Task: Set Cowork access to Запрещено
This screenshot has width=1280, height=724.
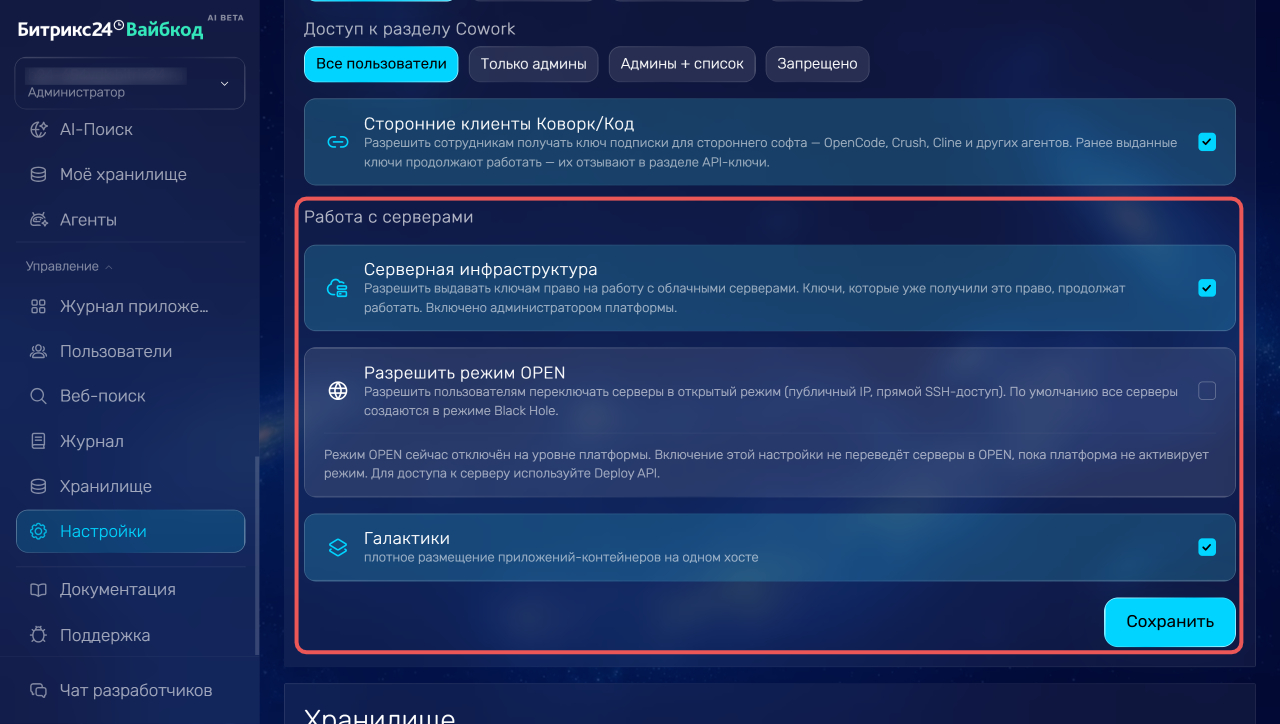Action: [817, 64]
